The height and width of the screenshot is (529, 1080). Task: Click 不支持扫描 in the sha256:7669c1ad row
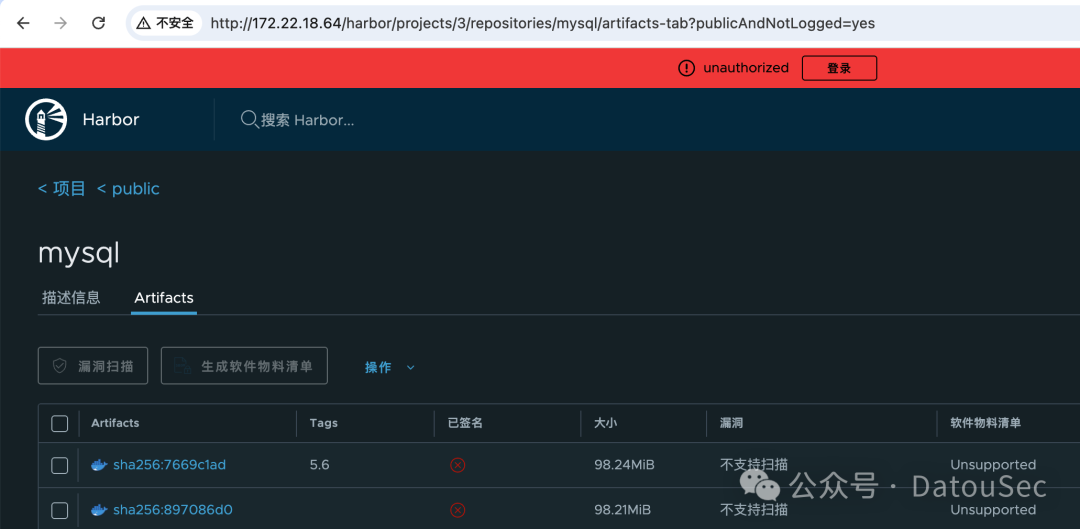coord(754,465)
